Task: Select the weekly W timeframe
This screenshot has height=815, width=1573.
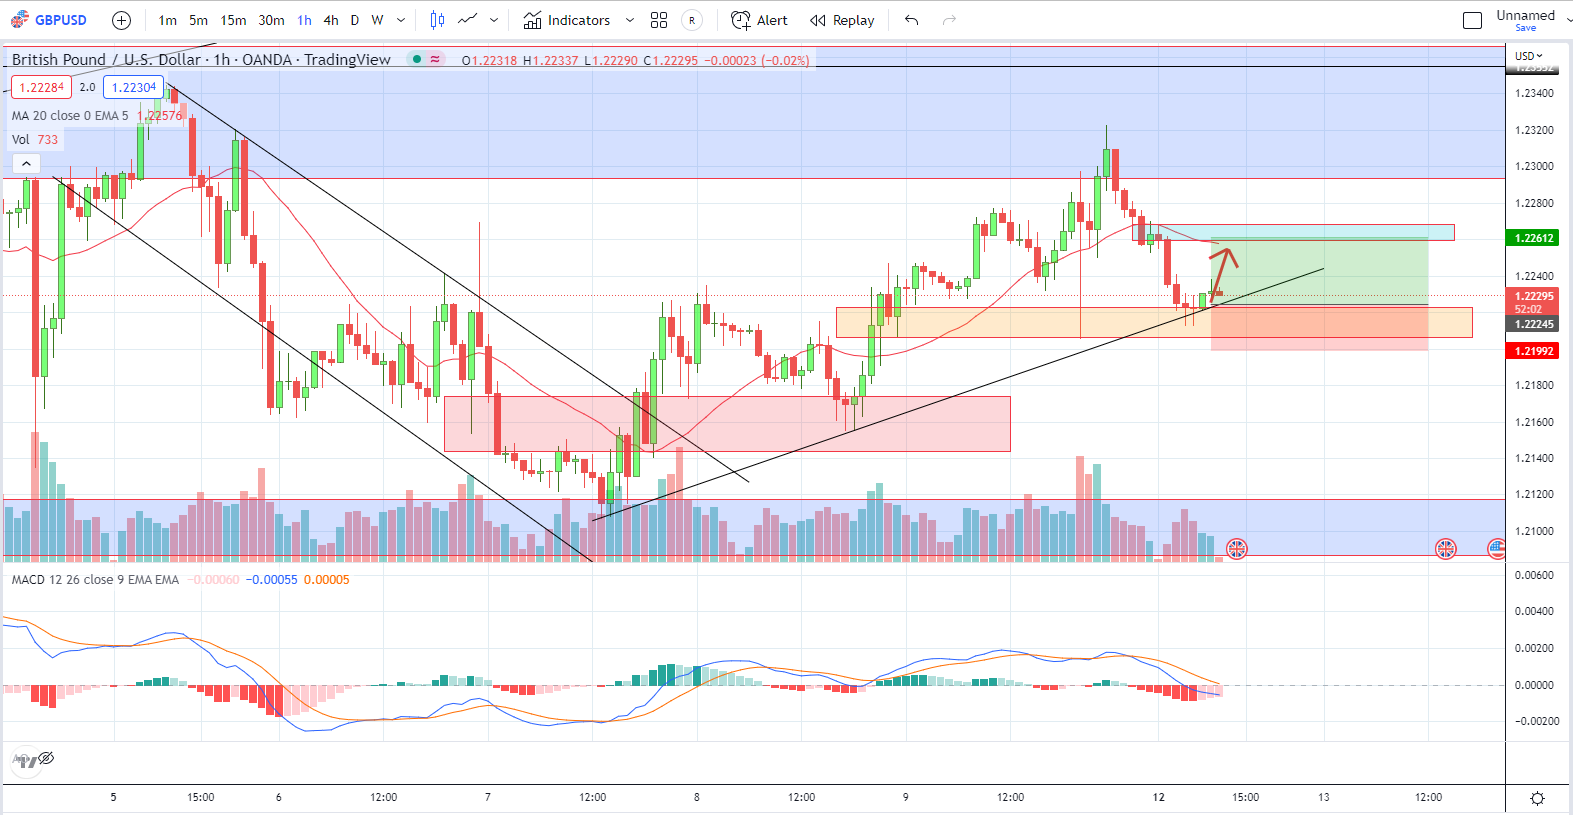Action: coord(377,20)
